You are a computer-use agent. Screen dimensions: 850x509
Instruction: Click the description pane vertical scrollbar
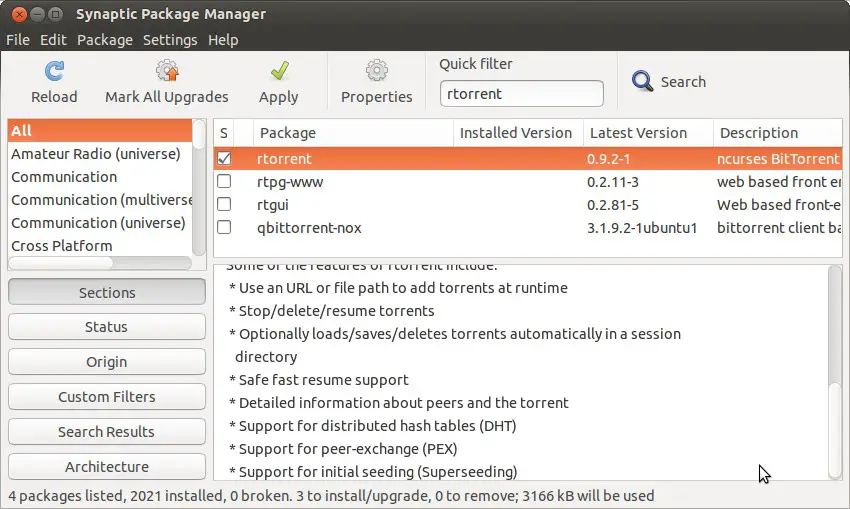pos(835,372)
